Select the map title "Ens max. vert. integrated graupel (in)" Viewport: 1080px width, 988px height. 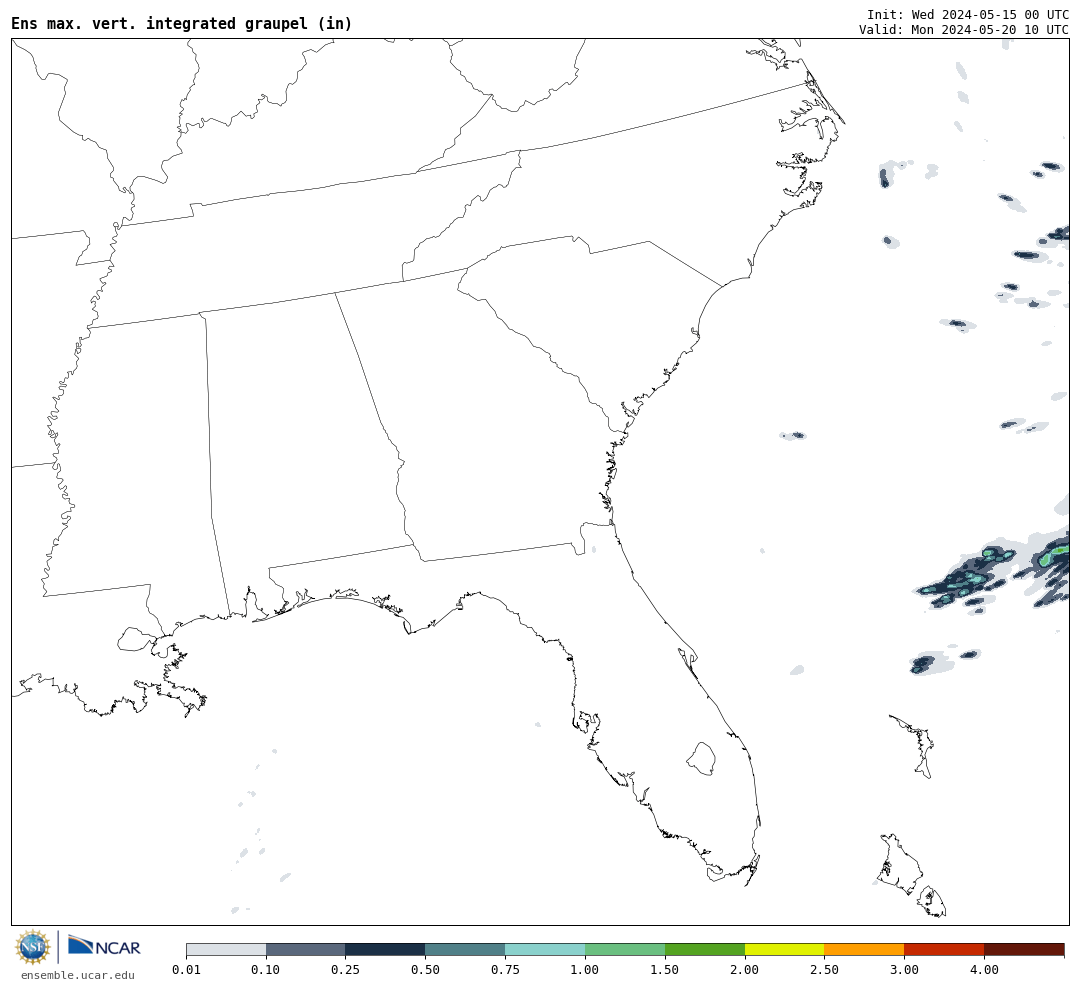181,23
